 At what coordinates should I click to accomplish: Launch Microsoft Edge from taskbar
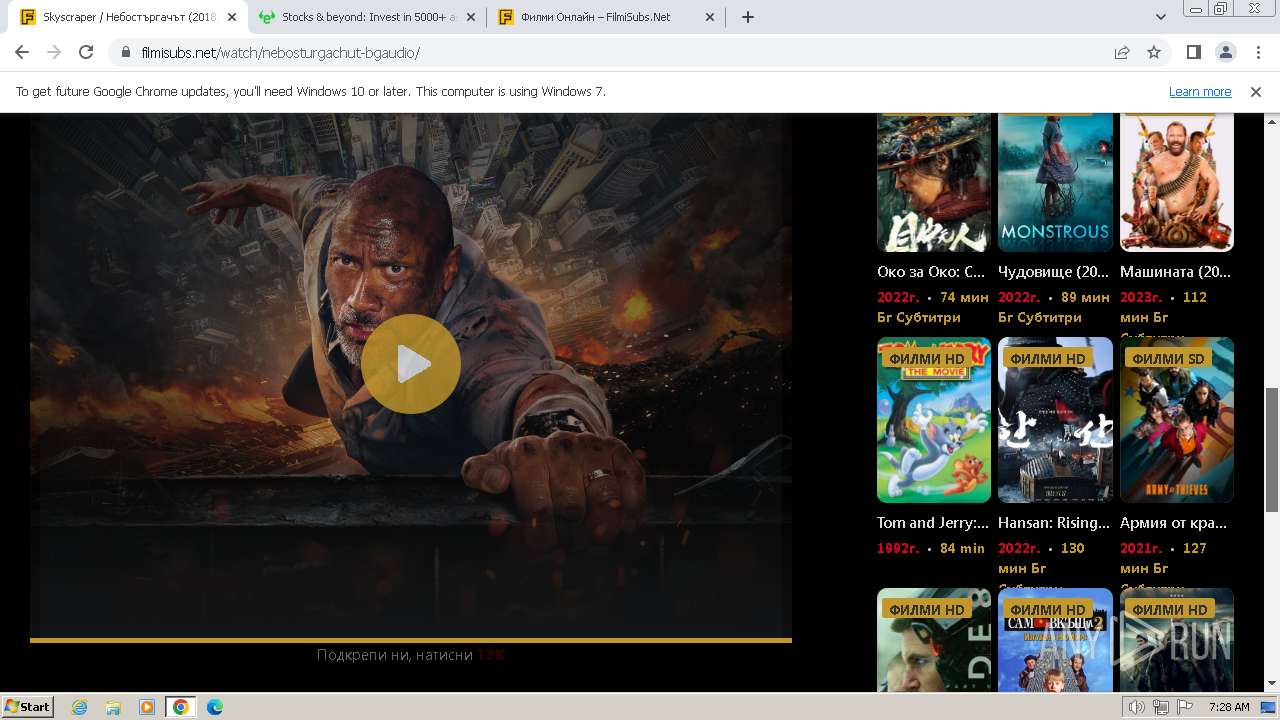[215, 707]
